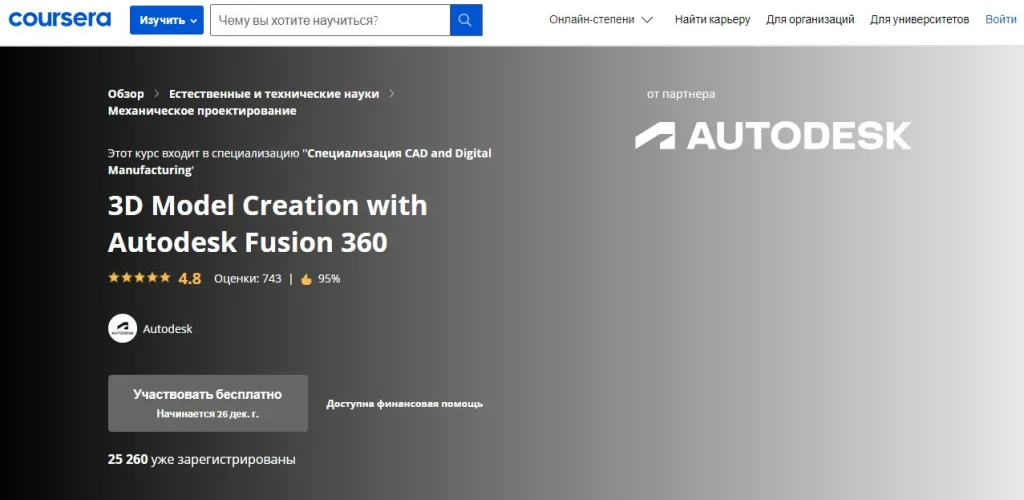Click the magnifier search button
1024x500 pixels.
click(466, 20)
